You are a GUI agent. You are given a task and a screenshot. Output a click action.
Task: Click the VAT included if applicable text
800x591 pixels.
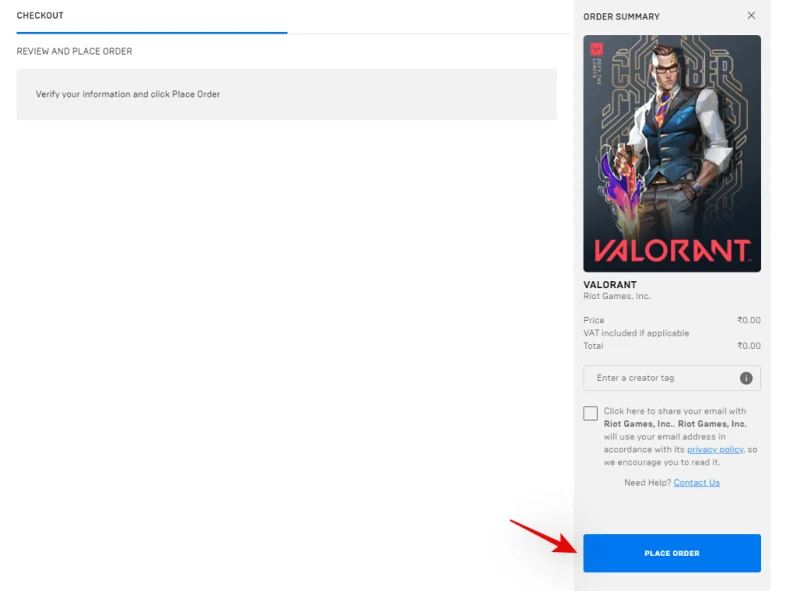point(637,332)
